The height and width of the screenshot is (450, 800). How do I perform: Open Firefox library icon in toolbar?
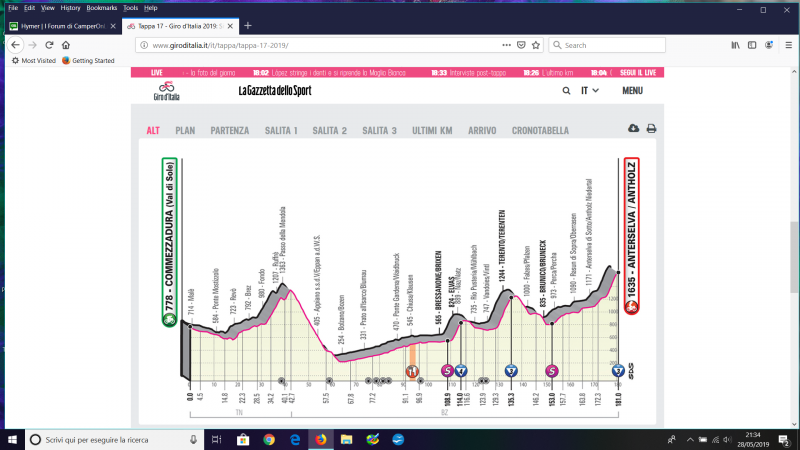735,45
